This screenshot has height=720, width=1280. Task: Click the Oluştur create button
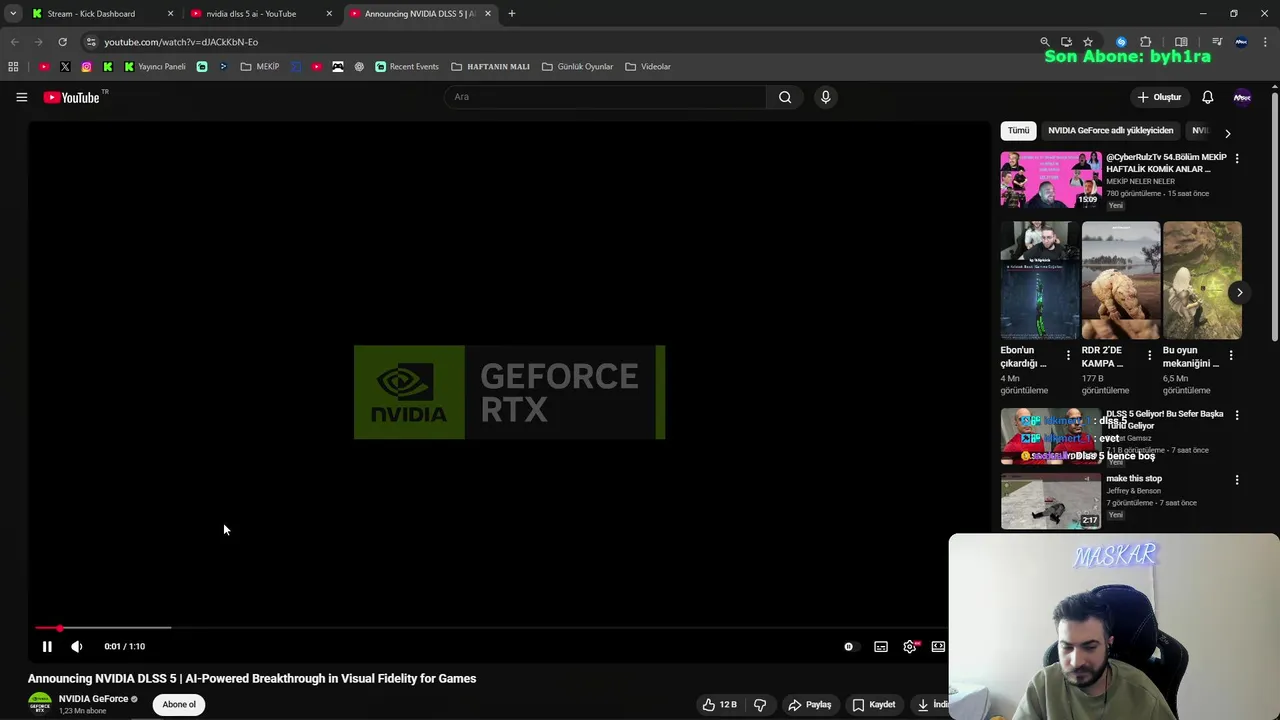tap(1159, 97)
